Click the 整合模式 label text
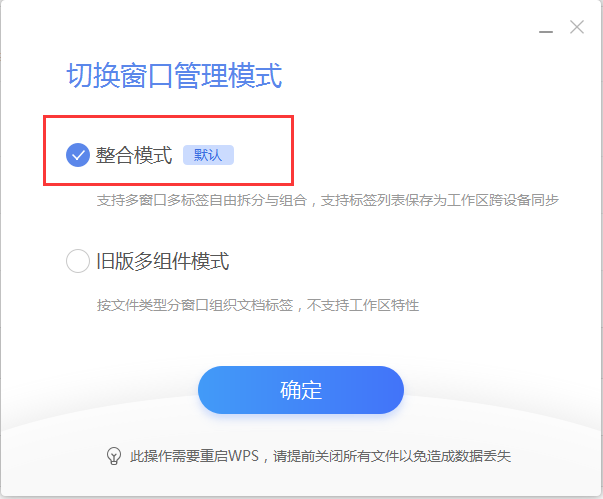The height and width of the screenshot is (499, 603). pyautogui.click(x=134, y=155)
